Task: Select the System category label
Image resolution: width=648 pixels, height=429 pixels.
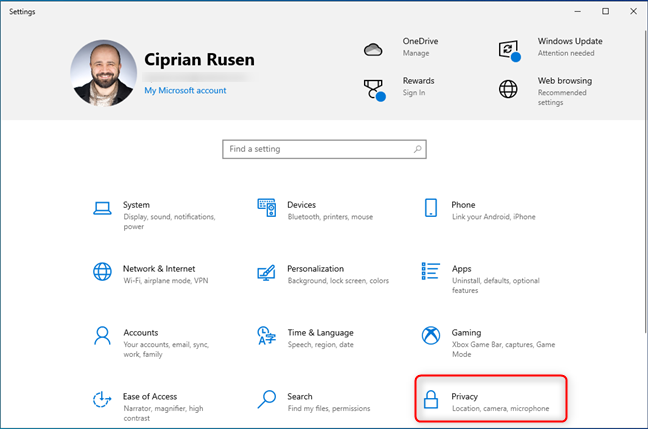Action: 136,205
